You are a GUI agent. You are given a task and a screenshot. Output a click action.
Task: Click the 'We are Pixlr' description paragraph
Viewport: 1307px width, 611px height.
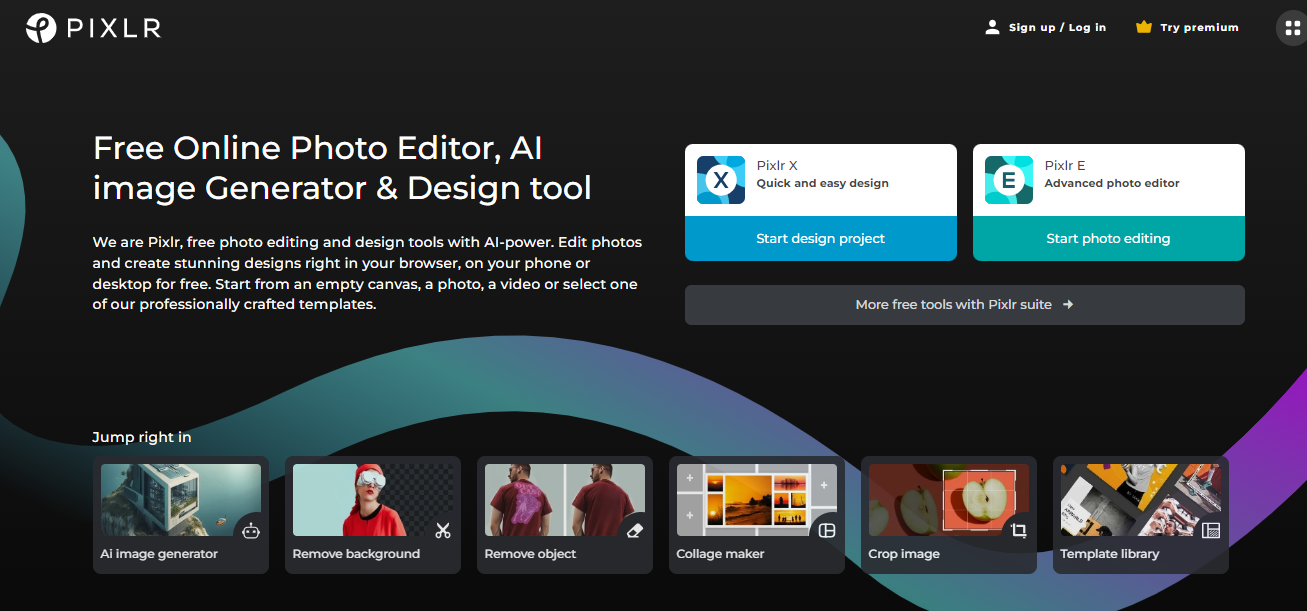[x=367, y=273]
